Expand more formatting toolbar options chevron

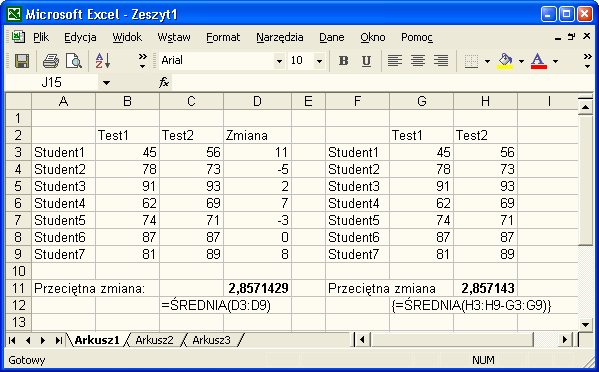pos(588,61)
